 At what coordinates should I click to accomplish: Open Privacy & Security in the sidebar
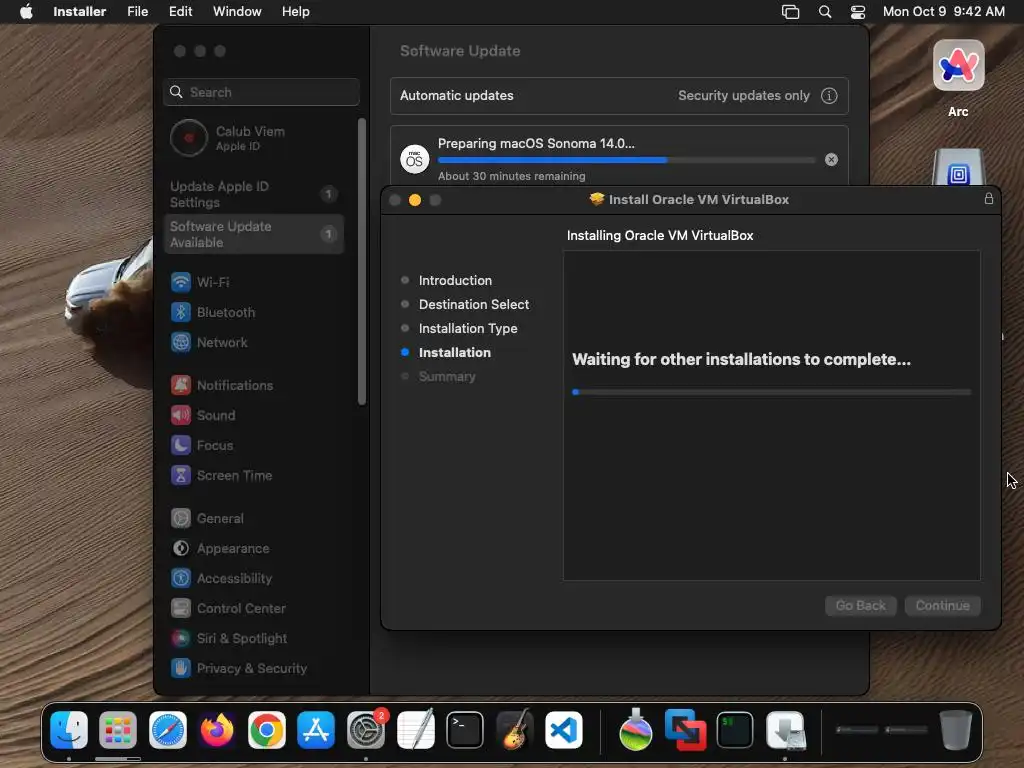255,669
